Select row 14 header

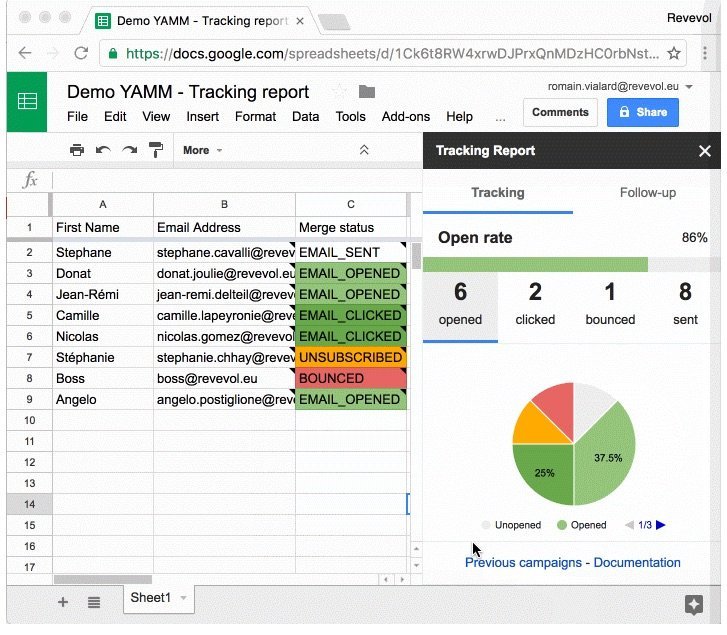29,504
